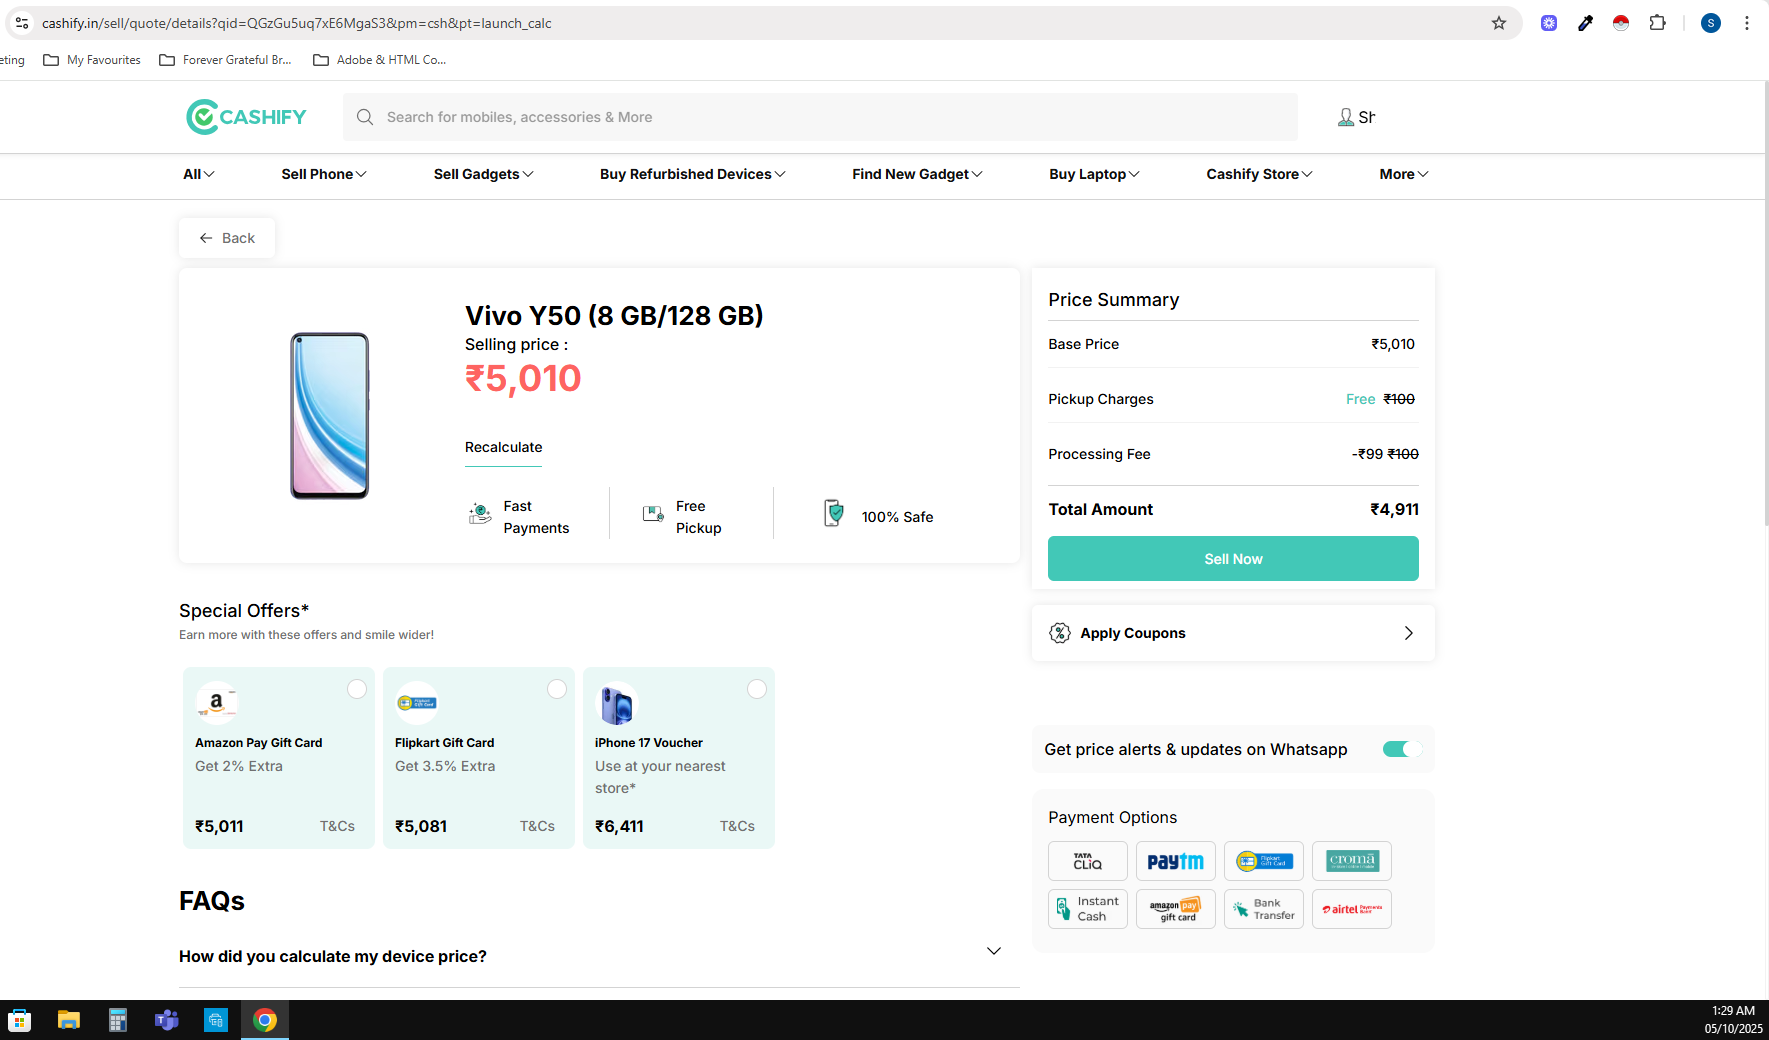Select the Paytm payment option icon
The image size is (1769, 1040).
coord(1175,861)
